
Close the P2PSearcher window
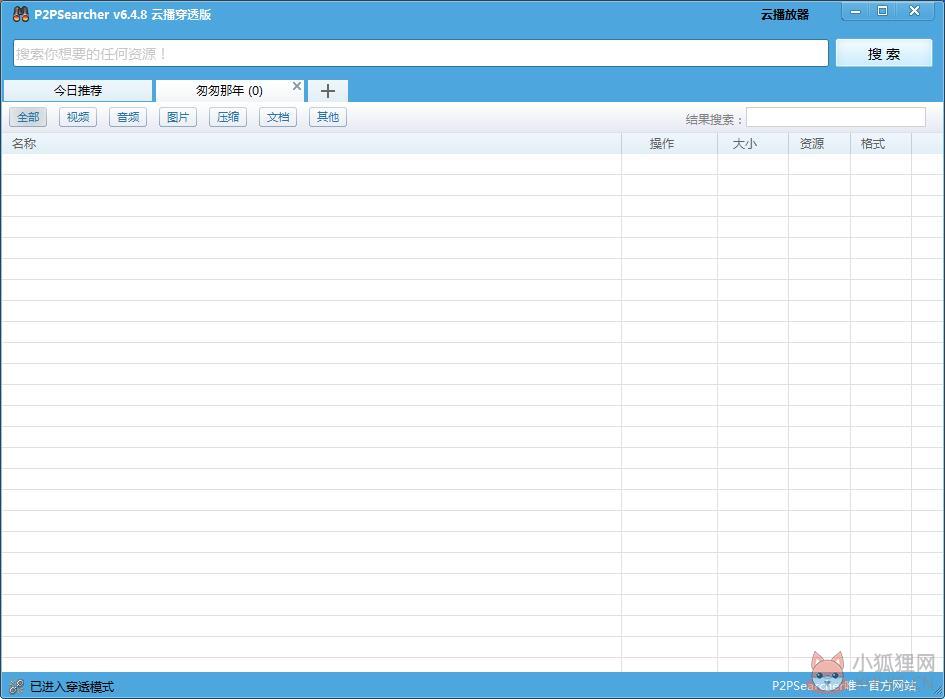click(x=914, y=11)
